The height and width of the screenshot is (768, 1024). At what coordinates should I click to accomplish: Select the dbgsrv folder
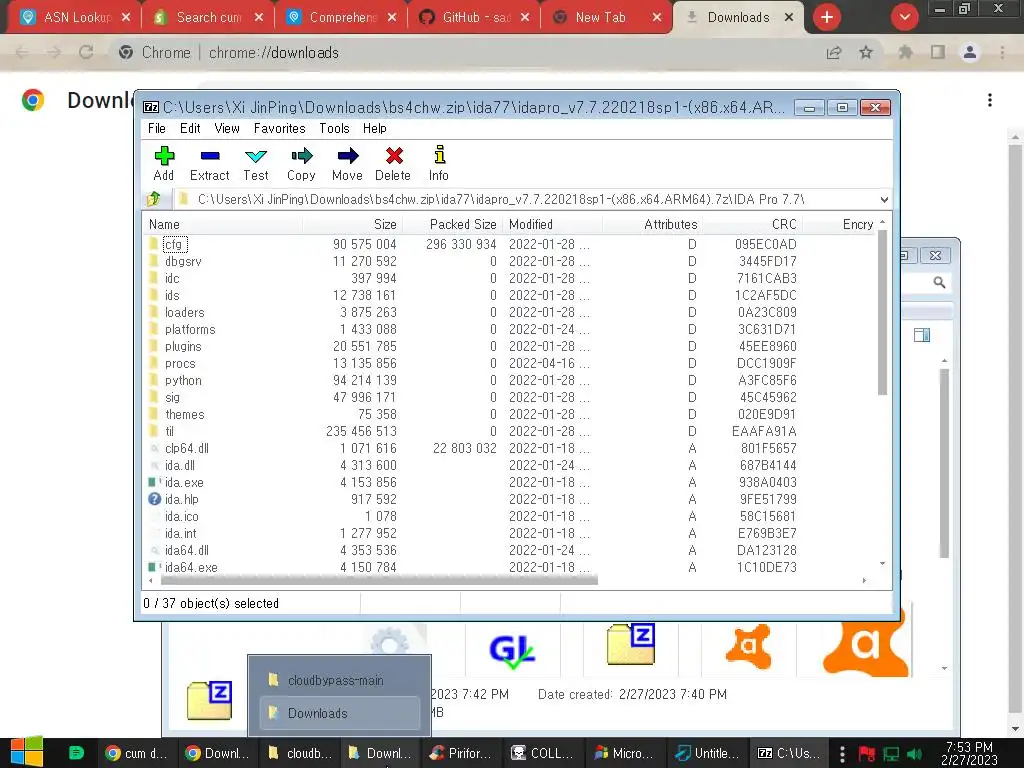pyautogui.click(x=183, y=261)
